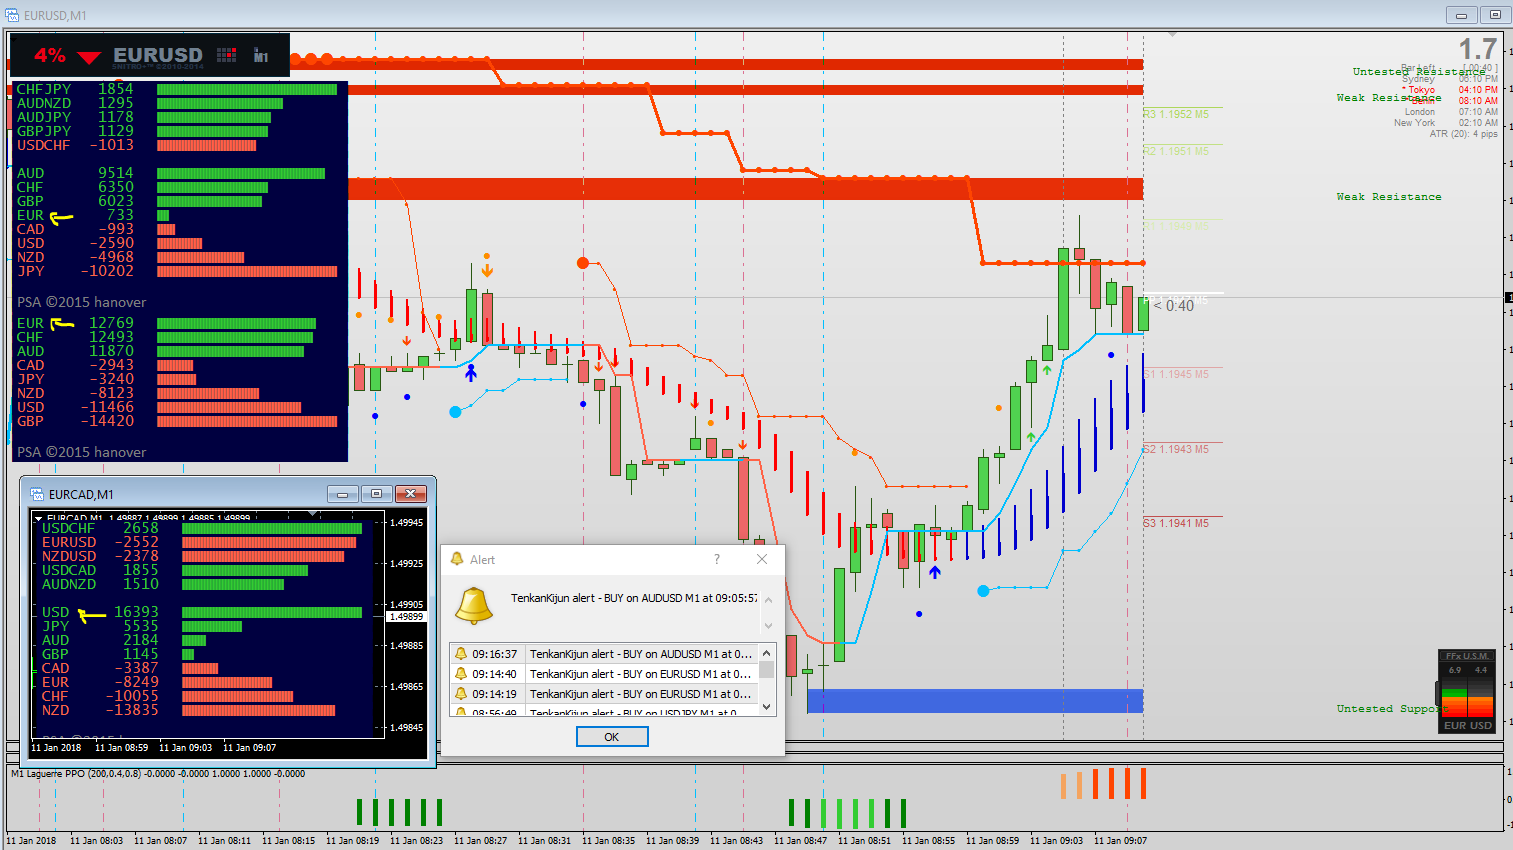
Task: Restore down the EURUSD,M1 chart window
Action: click(x=1495, y=15)
